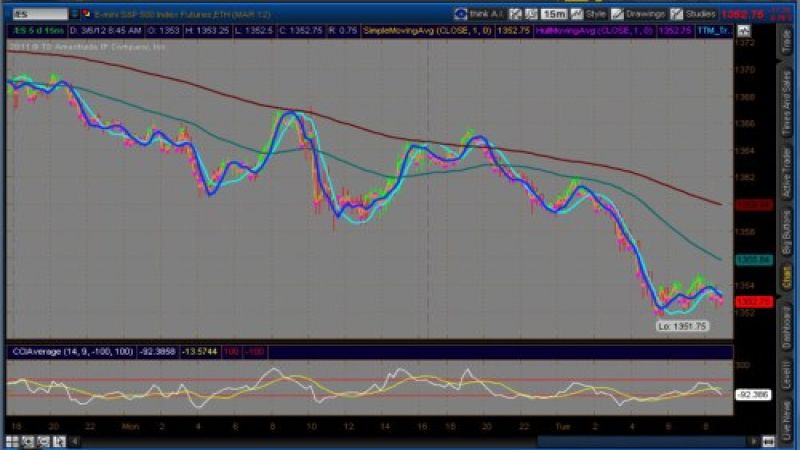The image size is (800, 450).
Task: Click the date readout D: 3/6/12 8:45 AM
Action: 106,31
